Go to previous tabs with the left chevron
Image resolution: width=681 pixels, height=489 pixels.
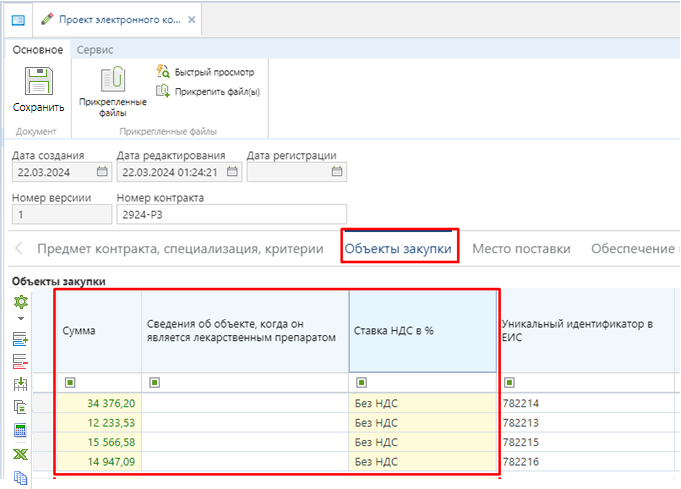[x=19, y=249]
